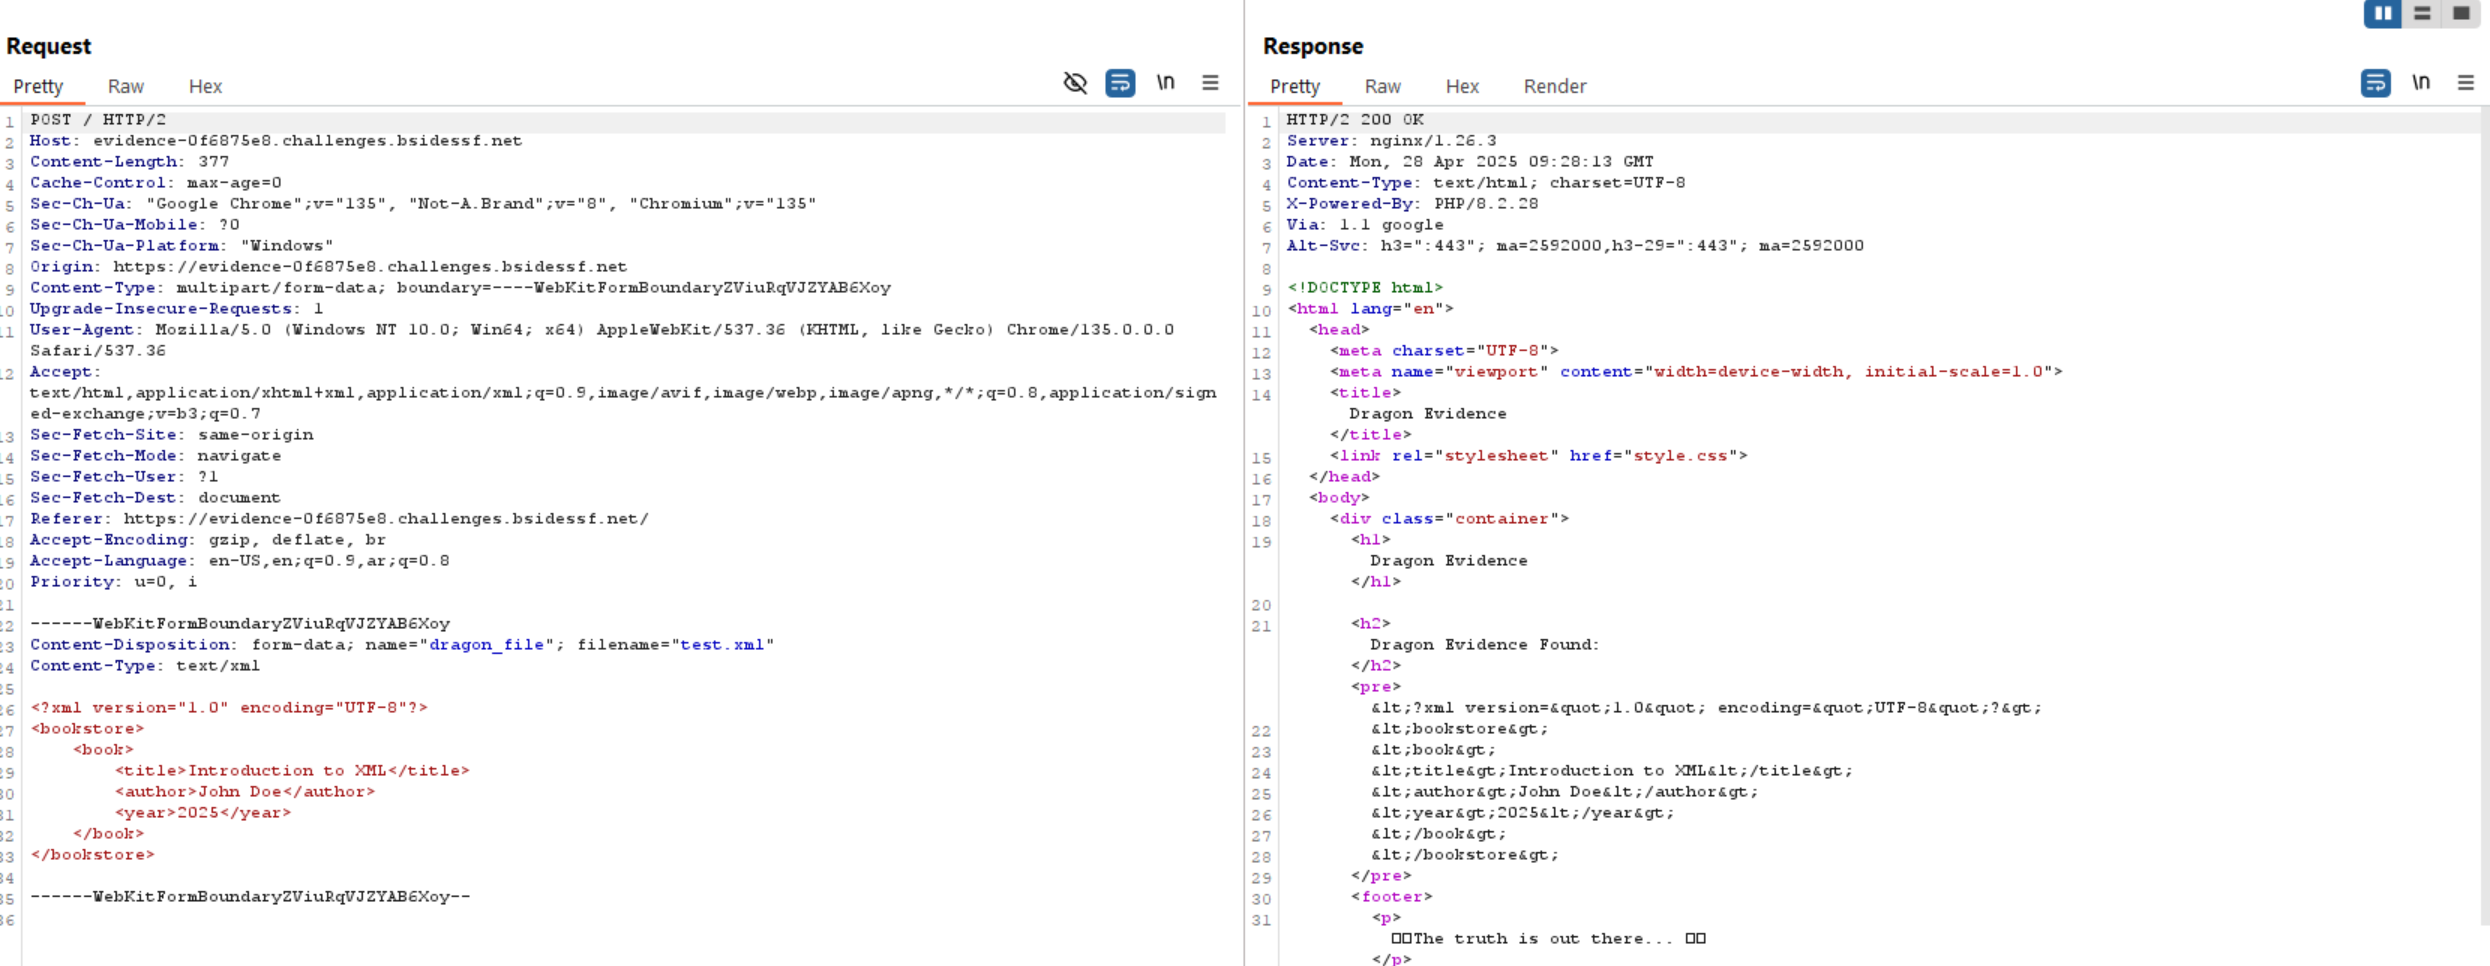This screenshot has width=2490, height=966.
Task: Toggle hide non-printable characters eye icon in Request
Action: tap(1075, 83)
